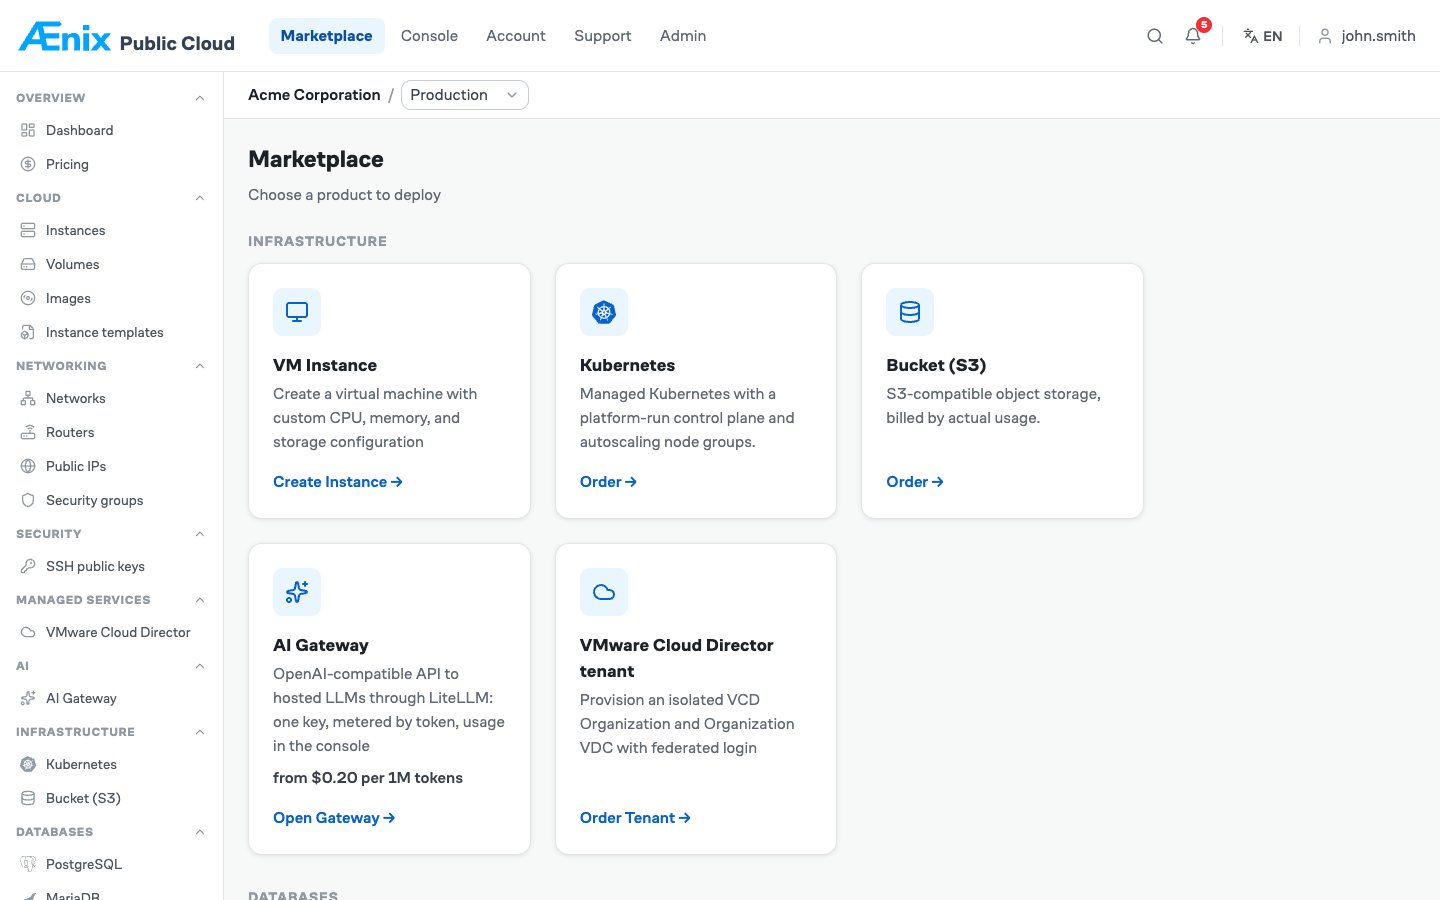1440x900 pixels.
Task: Collapse the Security sidebar section
Action: coord(200,534)
